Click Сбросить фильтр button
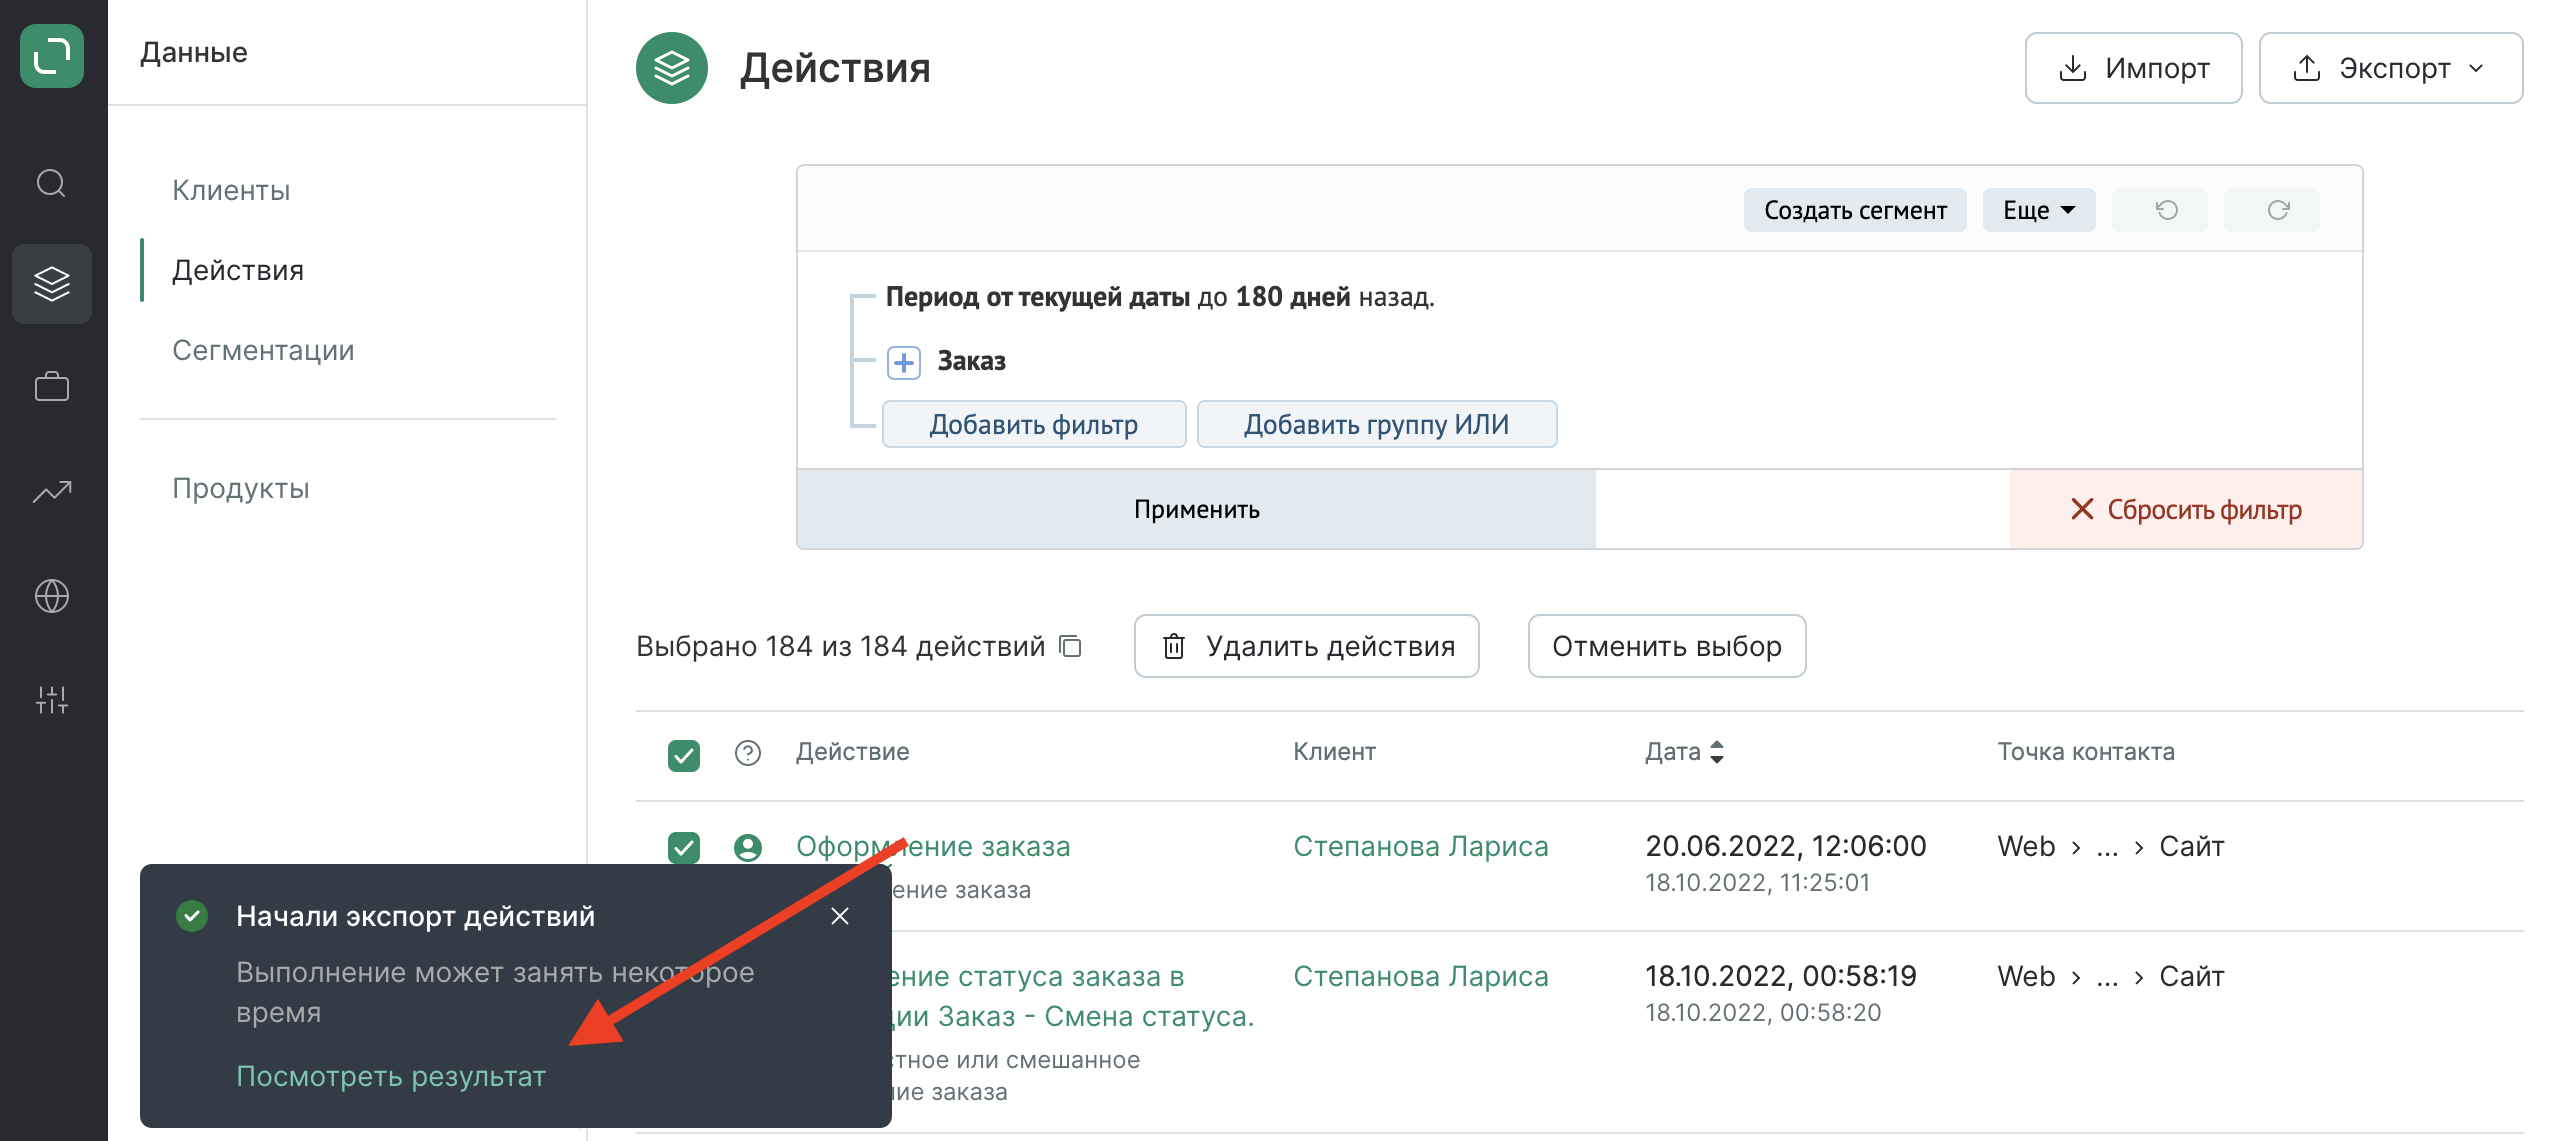The width and height of the screenshot is (2562, 1141). [2186, 509]
